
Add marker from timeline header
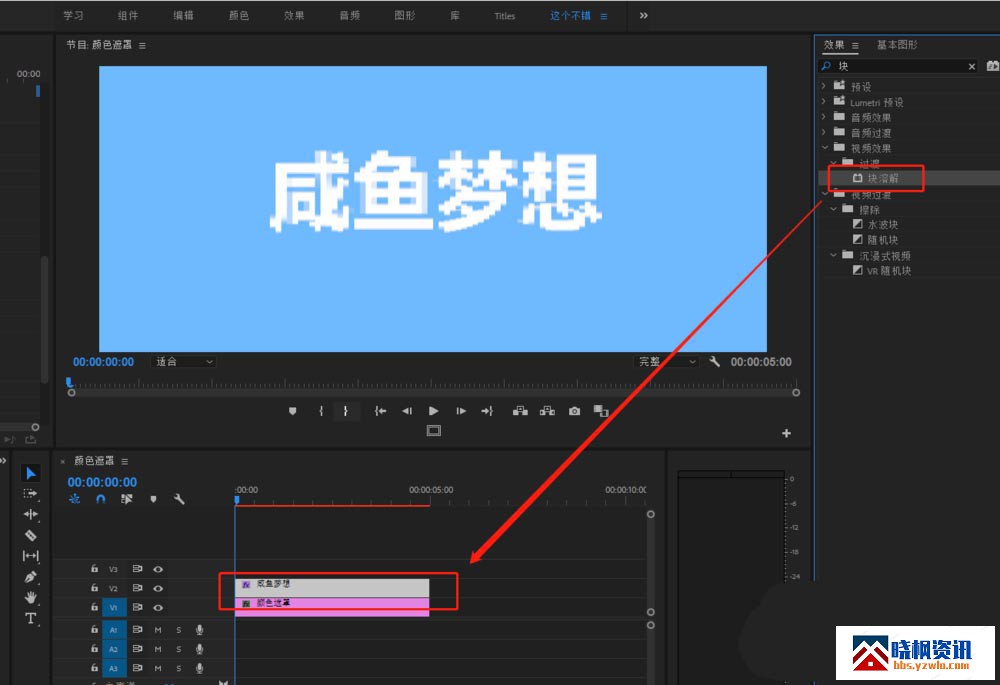(x=153, y=499)
